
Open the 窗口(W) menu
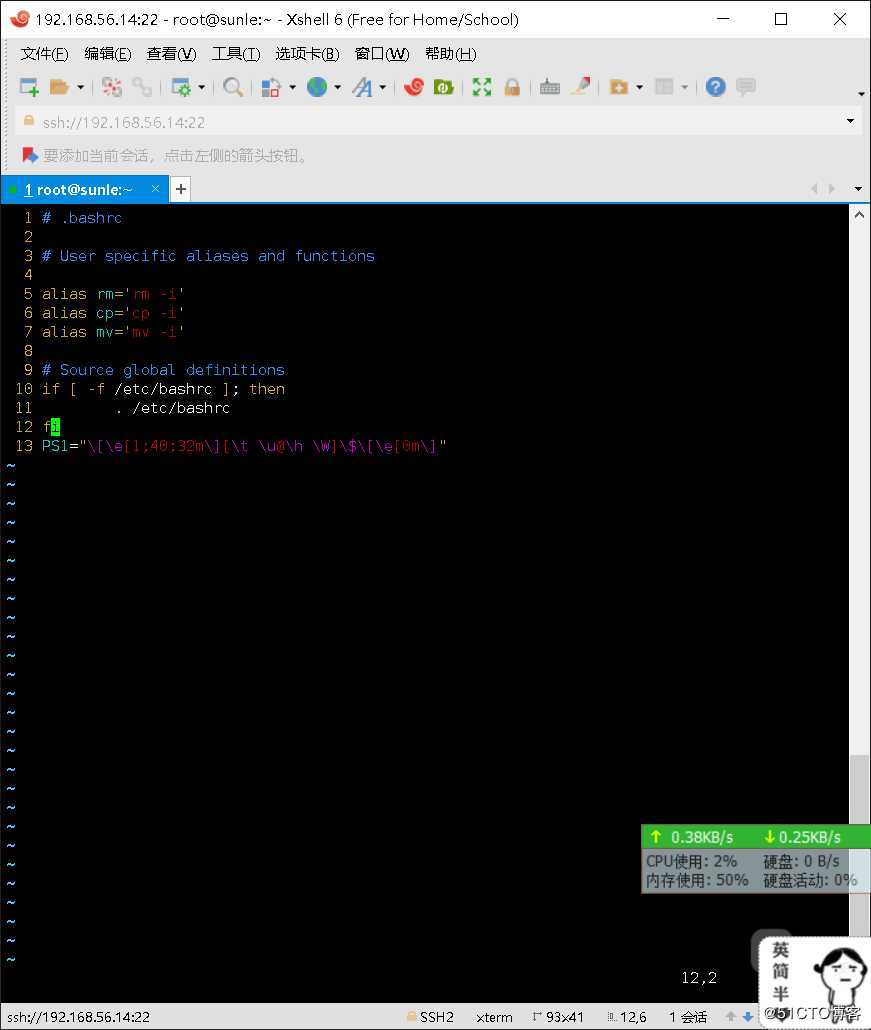(382, 54)
